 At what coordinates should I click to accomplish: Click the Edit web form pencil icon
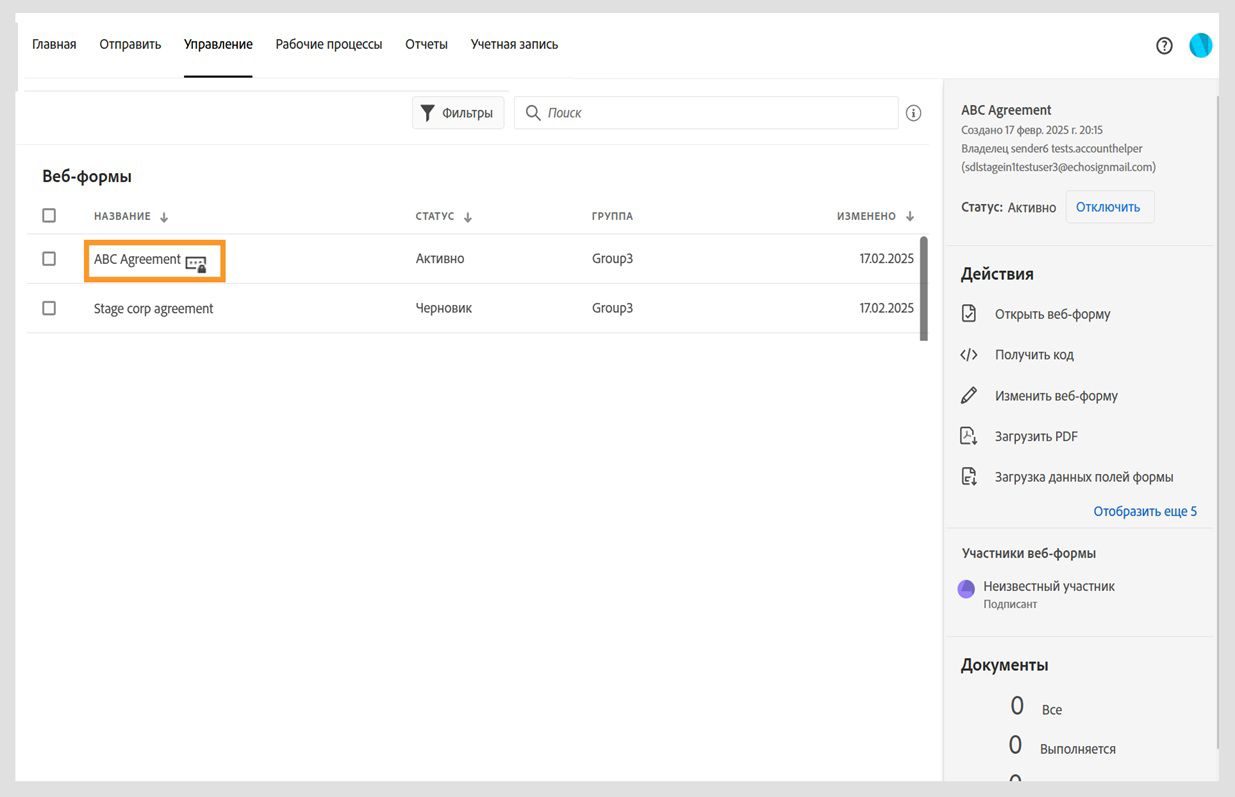(968, 396)
